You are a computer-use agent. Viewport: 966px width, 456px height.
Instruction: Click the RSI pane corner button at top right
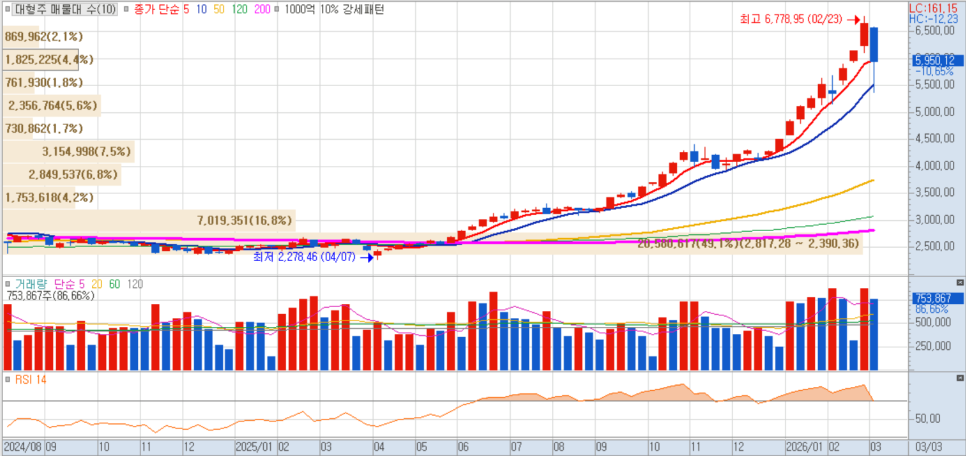tap(960, 377)
